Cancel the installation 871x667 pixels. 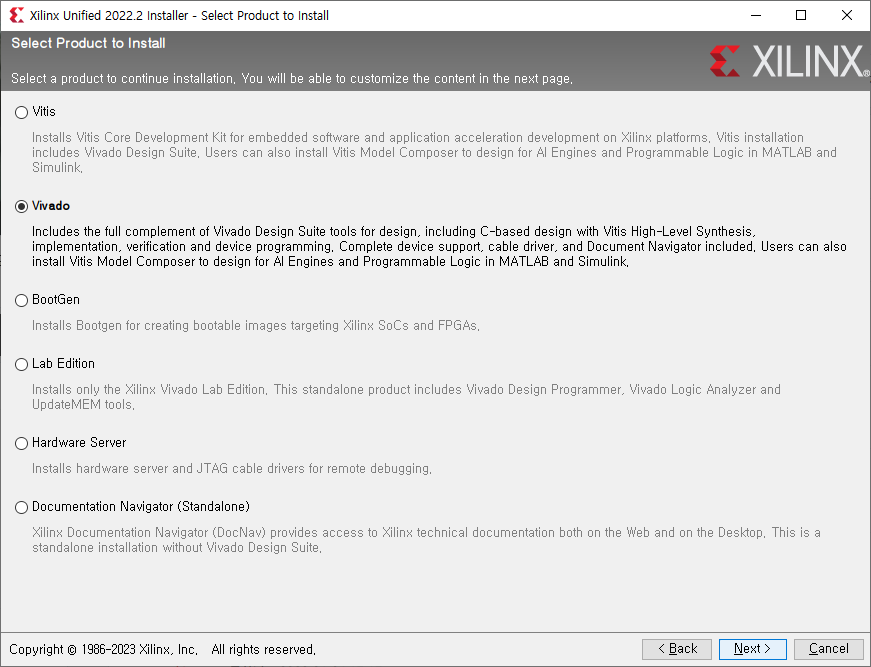(828, 649)
